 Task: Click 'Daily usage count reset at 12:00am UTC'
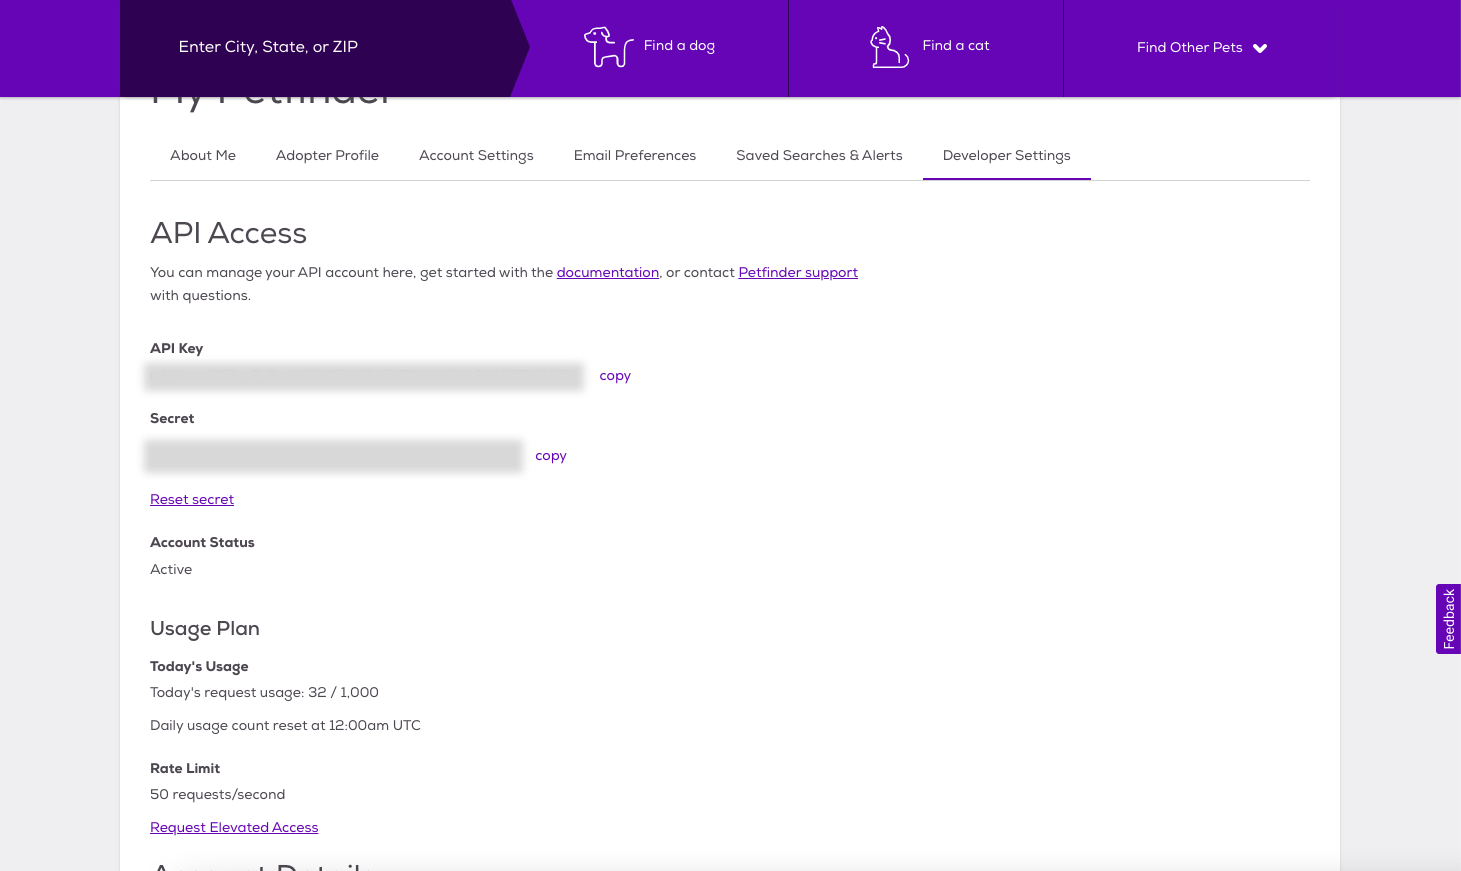(x=285, y=726)
